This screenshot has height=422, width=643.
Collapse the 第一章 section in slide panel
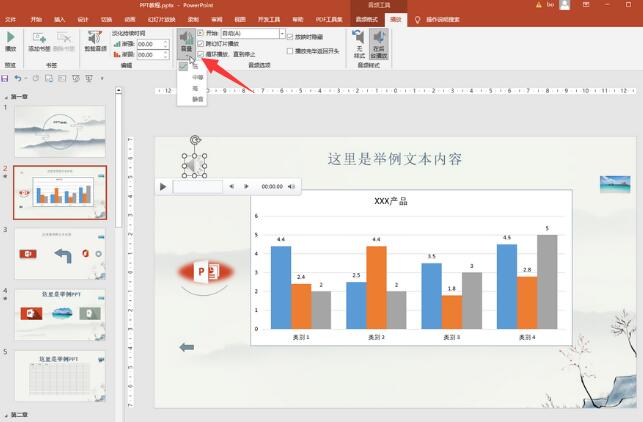pyautogui.click(x=6, y=97)
